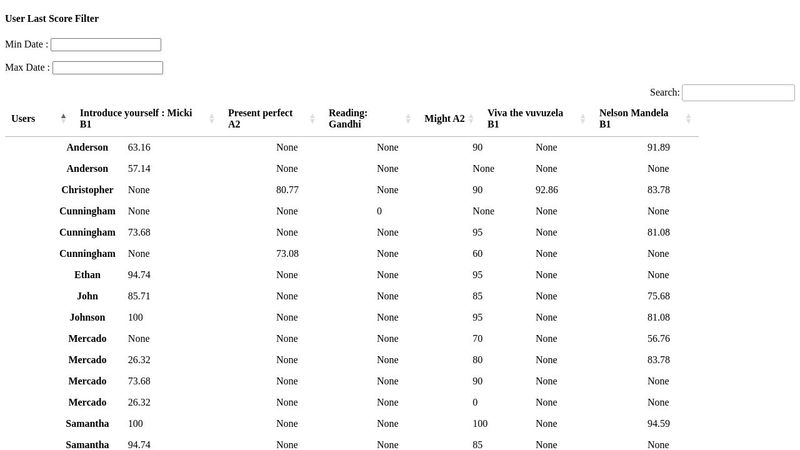Click Introduce yourself : Micki B1 header

click(136, 118)
